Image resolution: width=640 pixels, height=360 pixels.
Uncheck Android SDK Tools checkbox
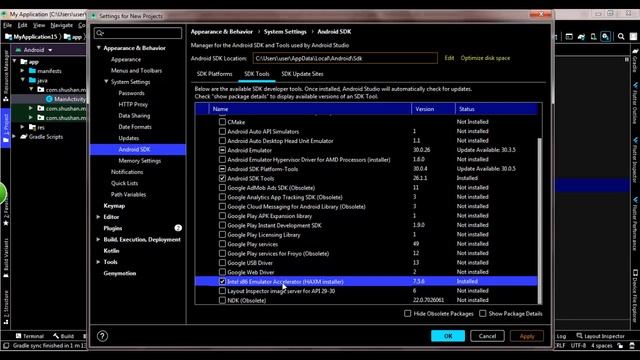222,178
